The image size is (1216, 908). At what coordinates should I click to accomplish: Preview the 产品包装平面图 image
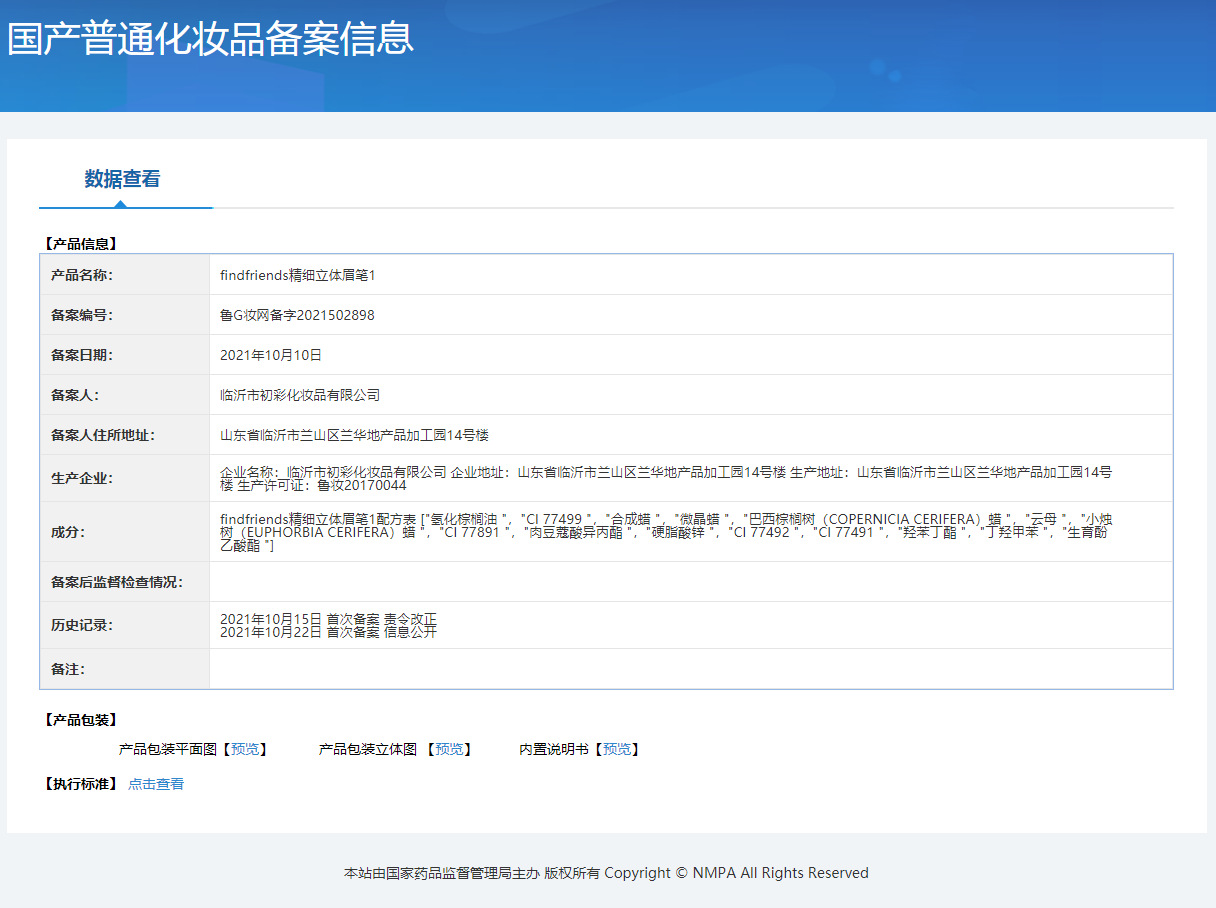tap(245, 749)
